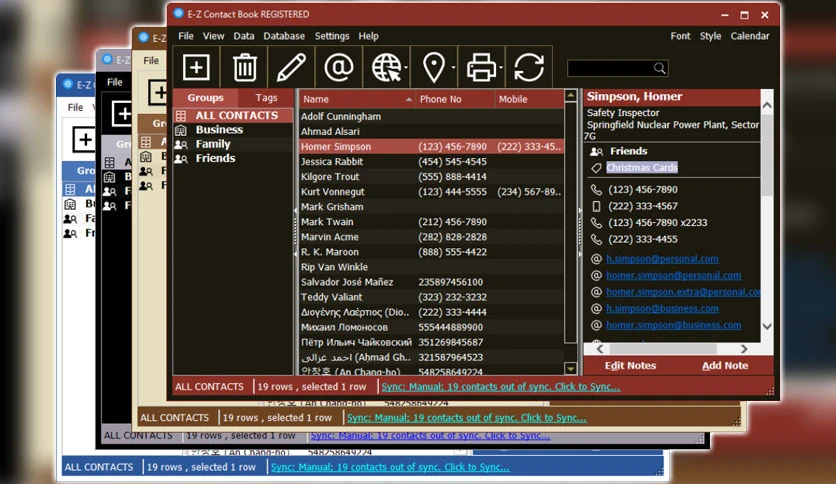The height and width of the screenshot is (484, 836).
Task: Click the Delete contact trash icon
Action: (x=245, y=67)
